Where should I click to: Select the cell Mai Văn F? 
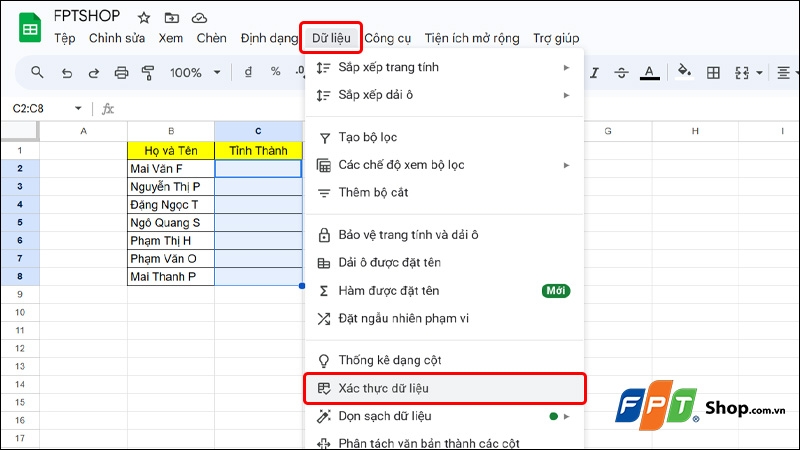171,168
